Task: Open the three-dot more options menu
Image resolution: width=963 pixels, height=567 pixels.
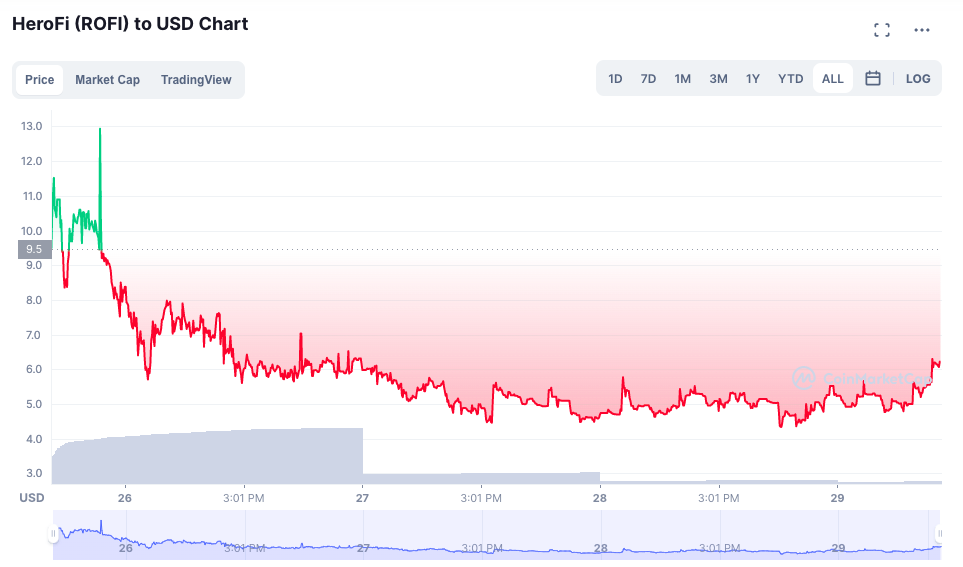Action: click(922, 29)
